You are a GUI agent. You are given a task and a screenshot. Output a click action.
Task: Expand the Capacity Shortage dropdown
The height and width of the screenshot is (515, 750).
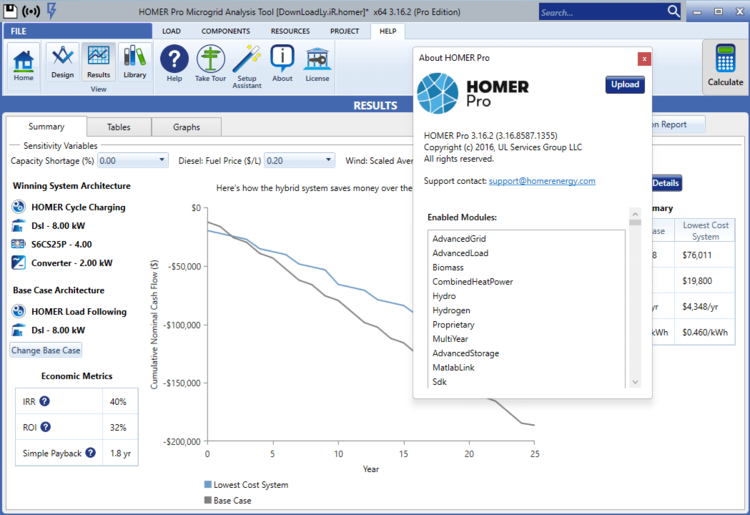tap(162, 160)
